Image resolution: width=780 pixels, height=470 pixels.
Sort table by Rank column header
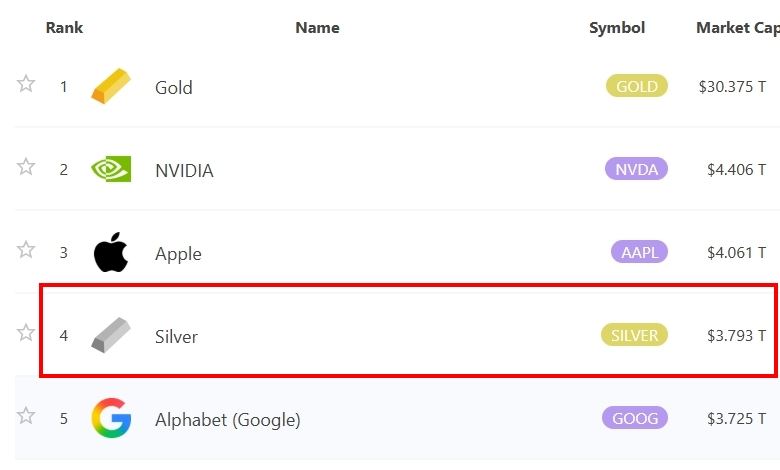click(64, 28)
